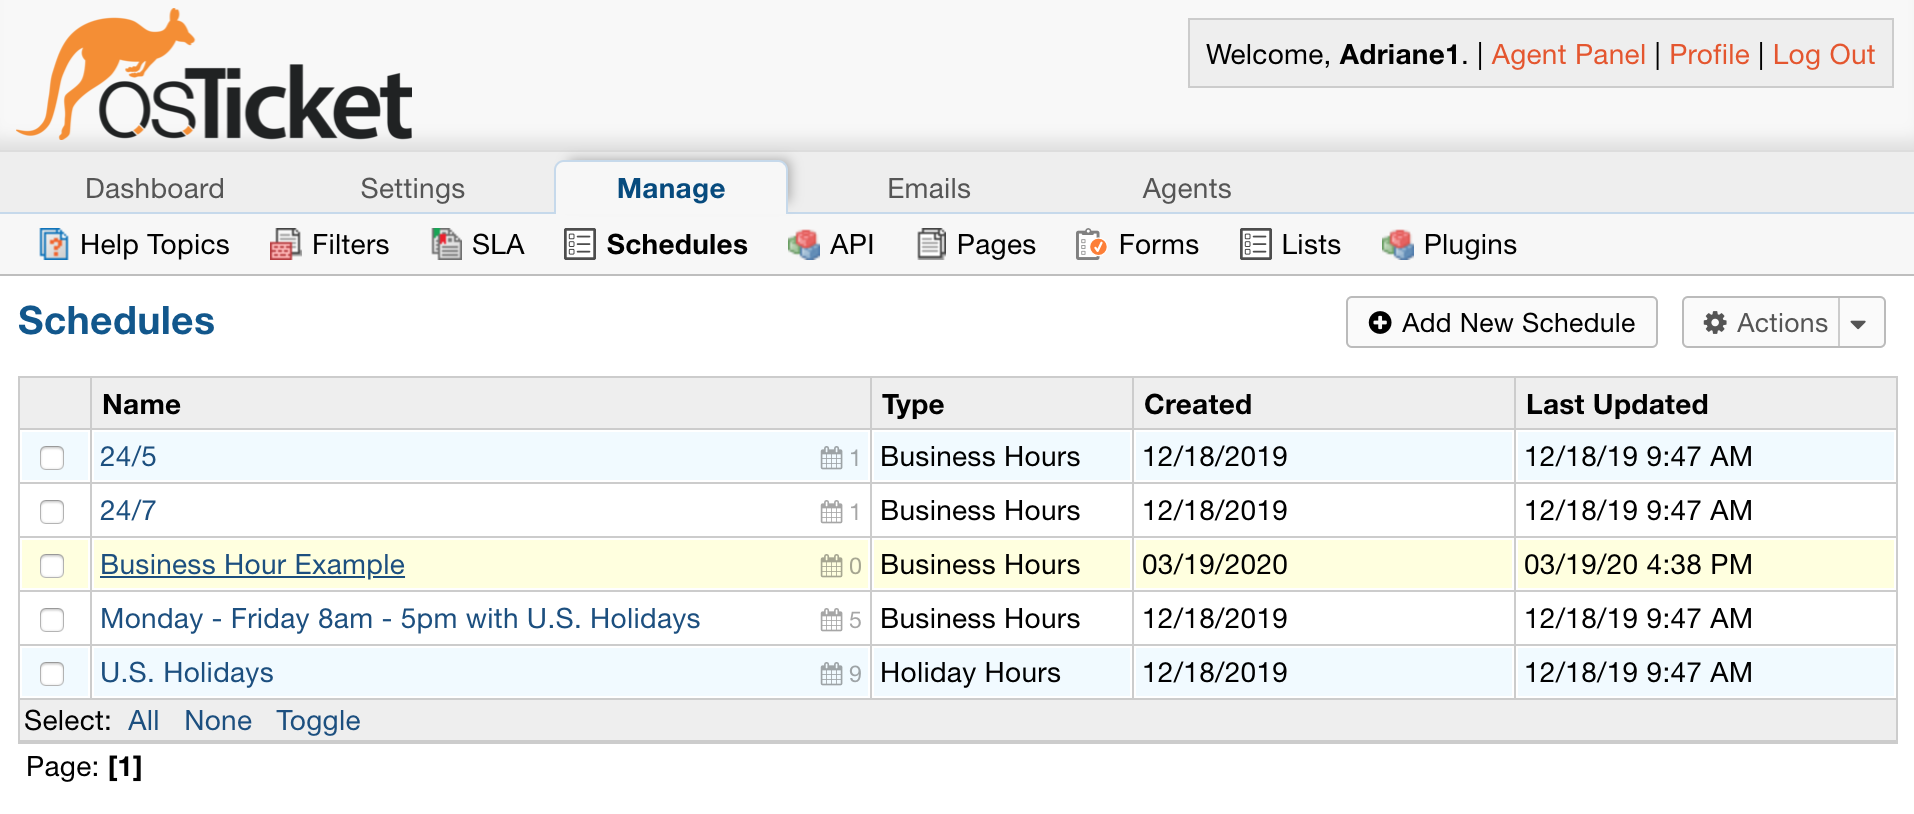The width and height of the screenshot is (1914, 814).
Task: Click Add New Schedule button
Action: (x=1502, y=322)
